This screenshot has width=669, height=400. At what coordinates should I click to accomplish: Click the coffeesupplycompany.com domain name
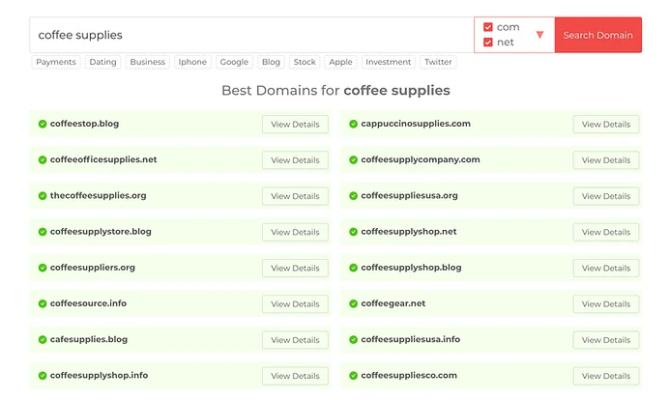tap(420, 159)
